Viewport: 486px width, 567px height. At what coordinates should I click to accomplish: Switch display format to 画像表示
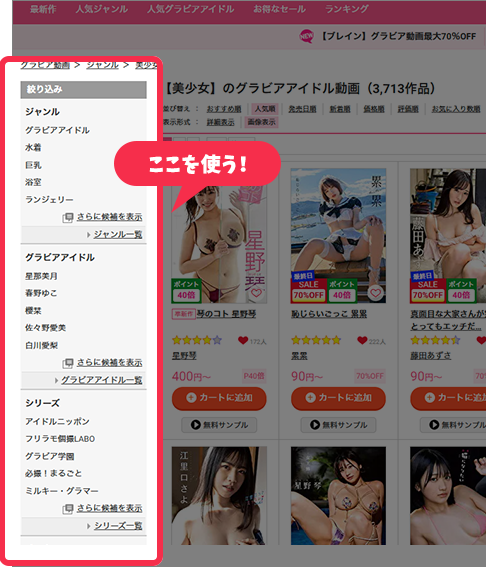261,122
